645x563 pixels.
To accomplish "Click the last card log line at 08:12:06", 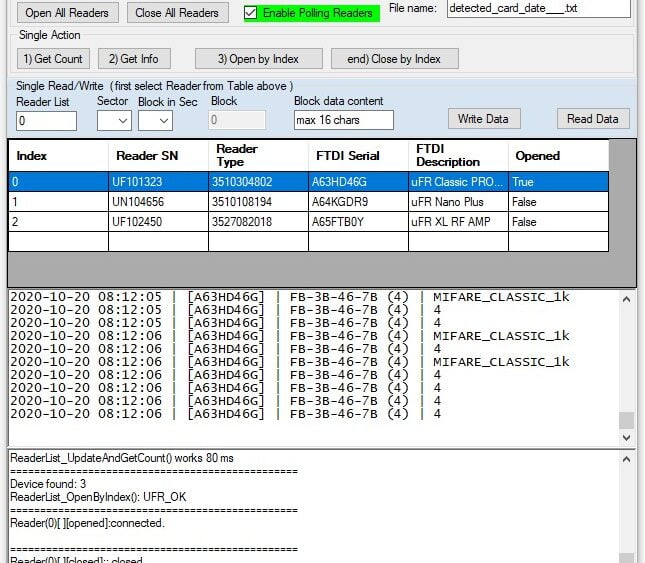I will [225, 414].
